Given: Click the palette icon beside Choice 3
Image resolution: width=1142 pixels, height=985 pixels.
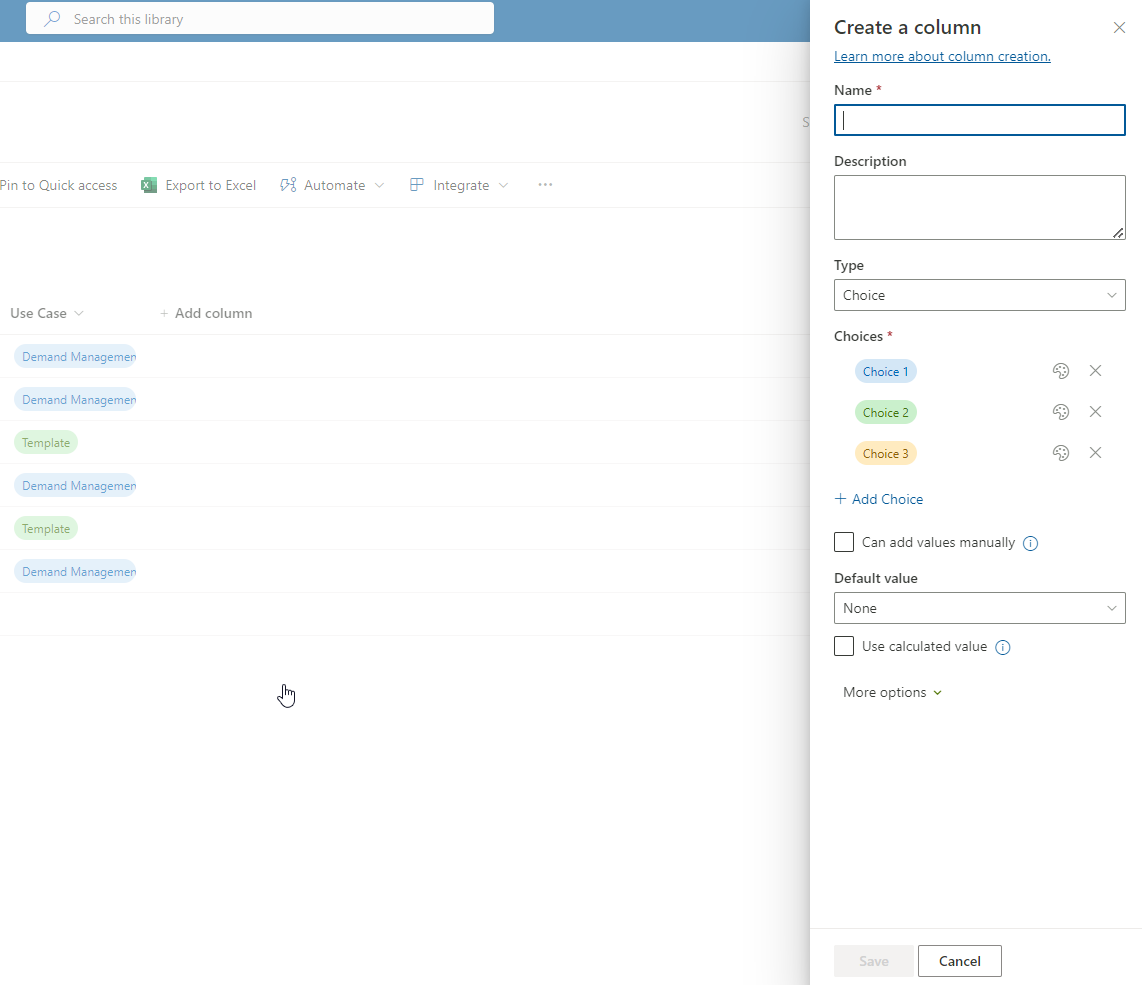Looking at the screenshot, I should pyautogui.click(x=1061, y=453).
